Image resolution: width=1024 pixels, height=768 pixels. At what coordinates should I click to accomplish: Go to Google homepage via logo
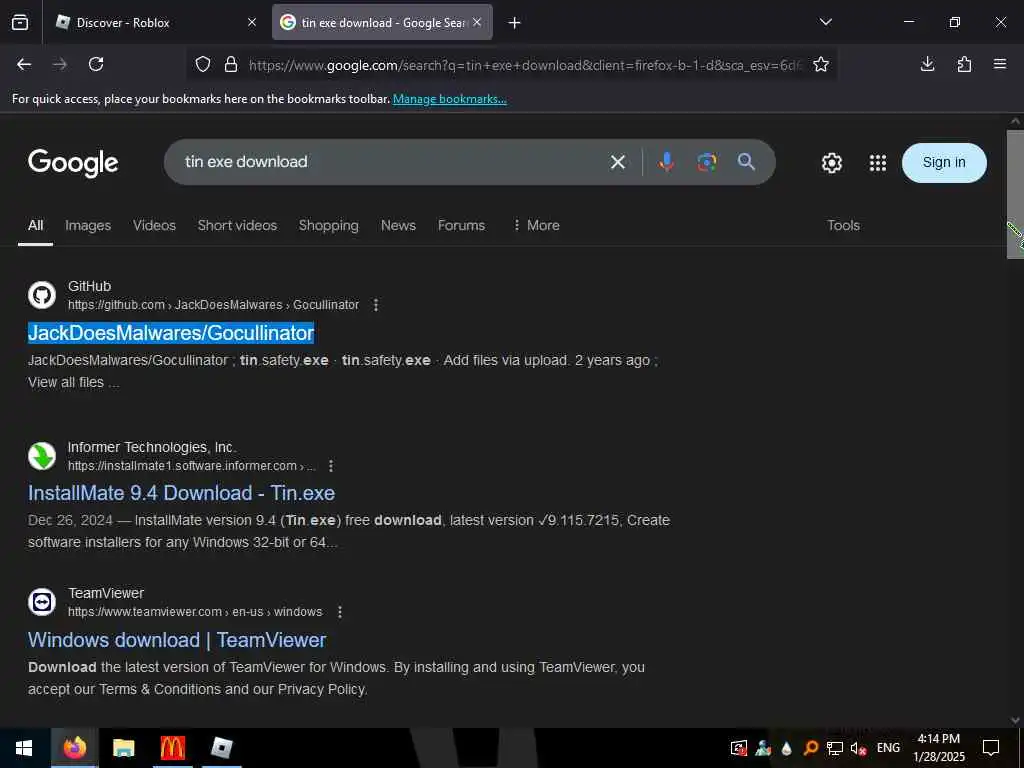pyautogui.click(x=73, y=163)
